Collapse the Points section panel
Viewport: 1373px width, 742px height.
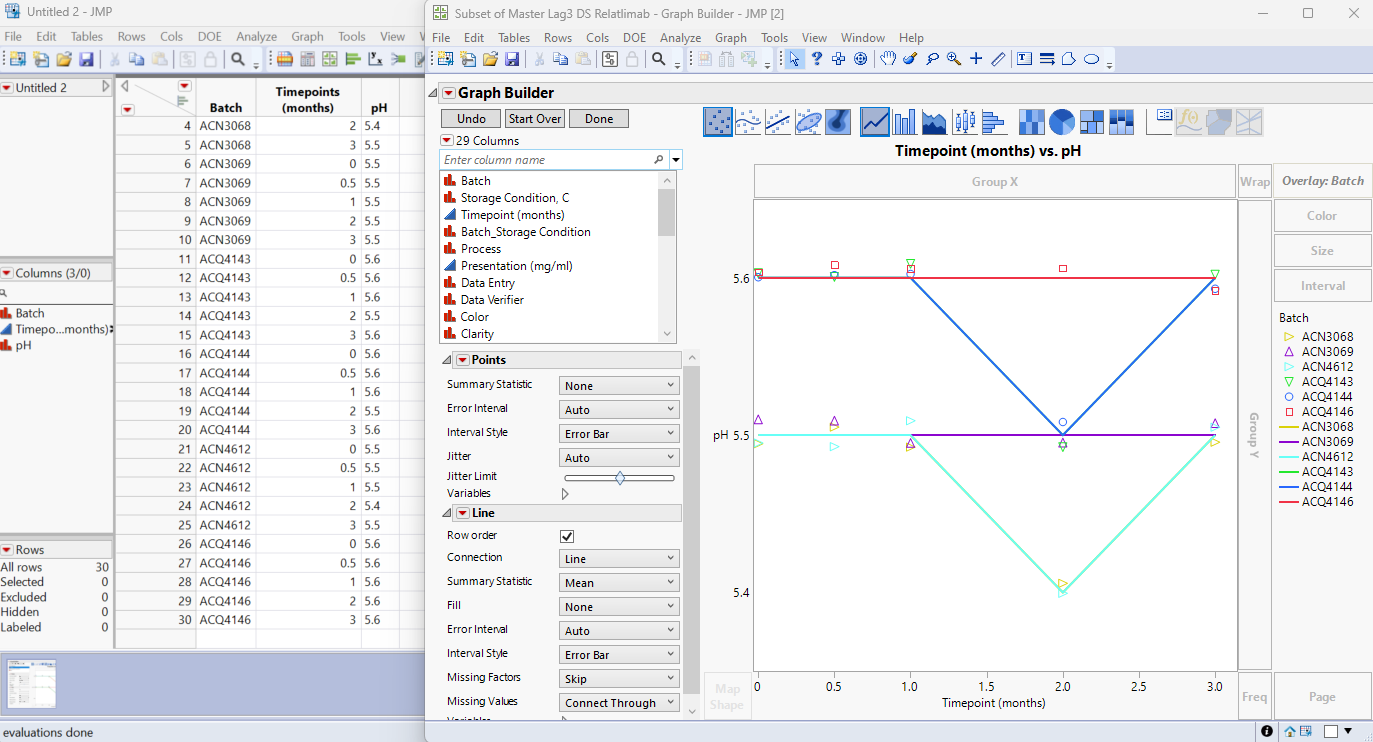coord(446,359)
